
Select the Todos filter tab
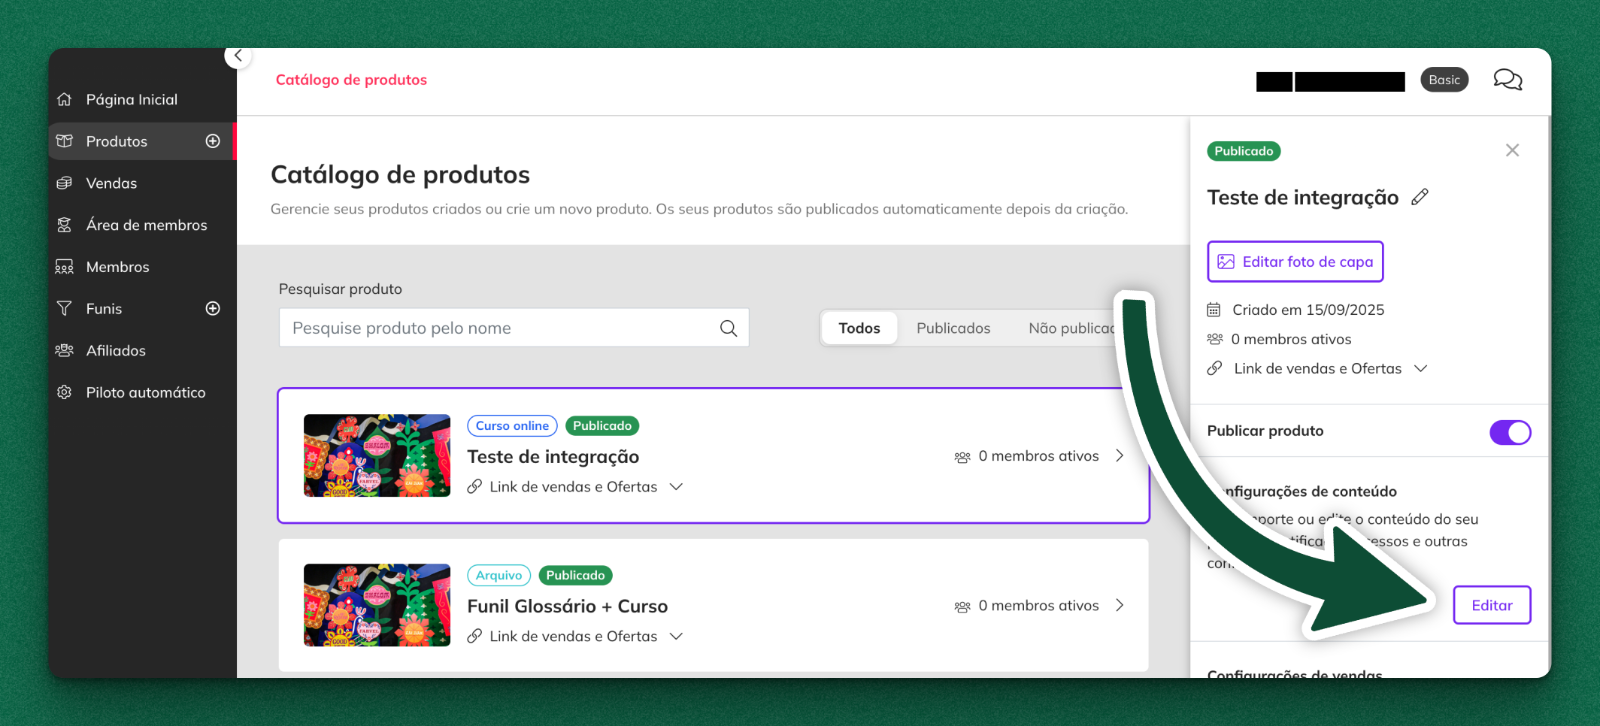pyautogui.click(x=859, y=328)
